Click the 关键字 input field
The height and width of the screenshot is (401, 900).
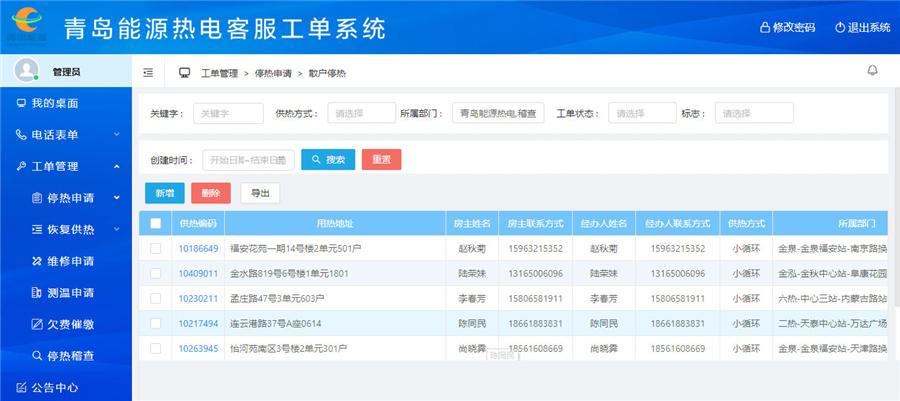click(x=228, y=114)
